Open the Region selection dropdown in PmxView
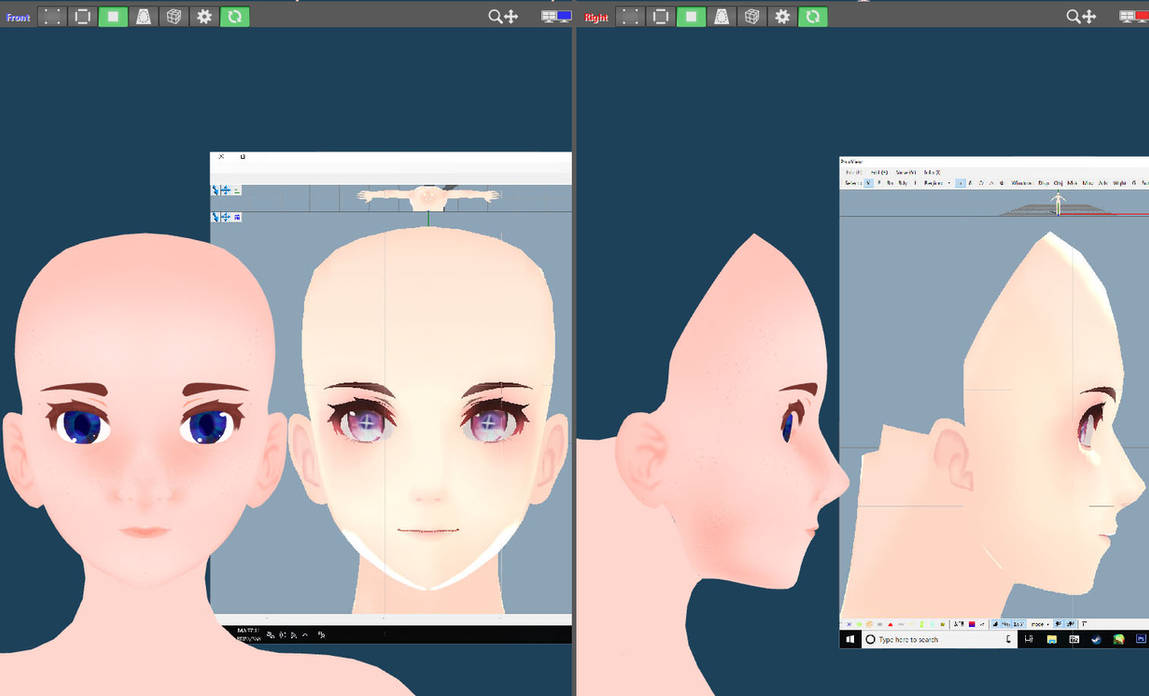The image size is (1149, 696). [937, 183]
